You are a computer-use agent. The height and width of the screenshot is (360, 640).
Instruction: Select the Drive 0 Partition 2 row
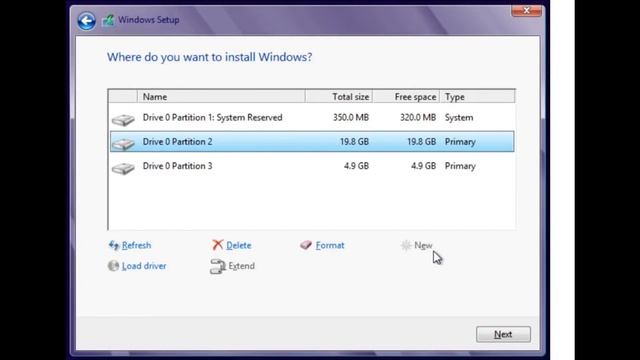pos(312,142)
